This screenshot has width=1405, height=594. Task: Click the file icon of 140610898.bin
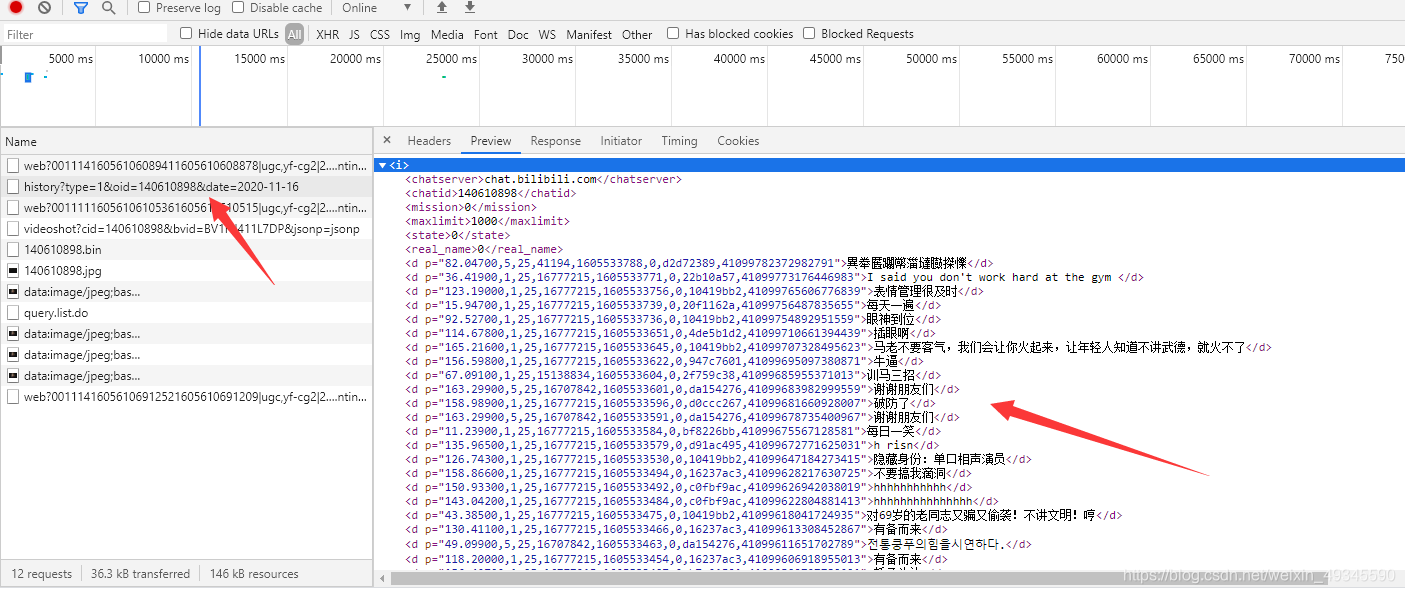13,250
